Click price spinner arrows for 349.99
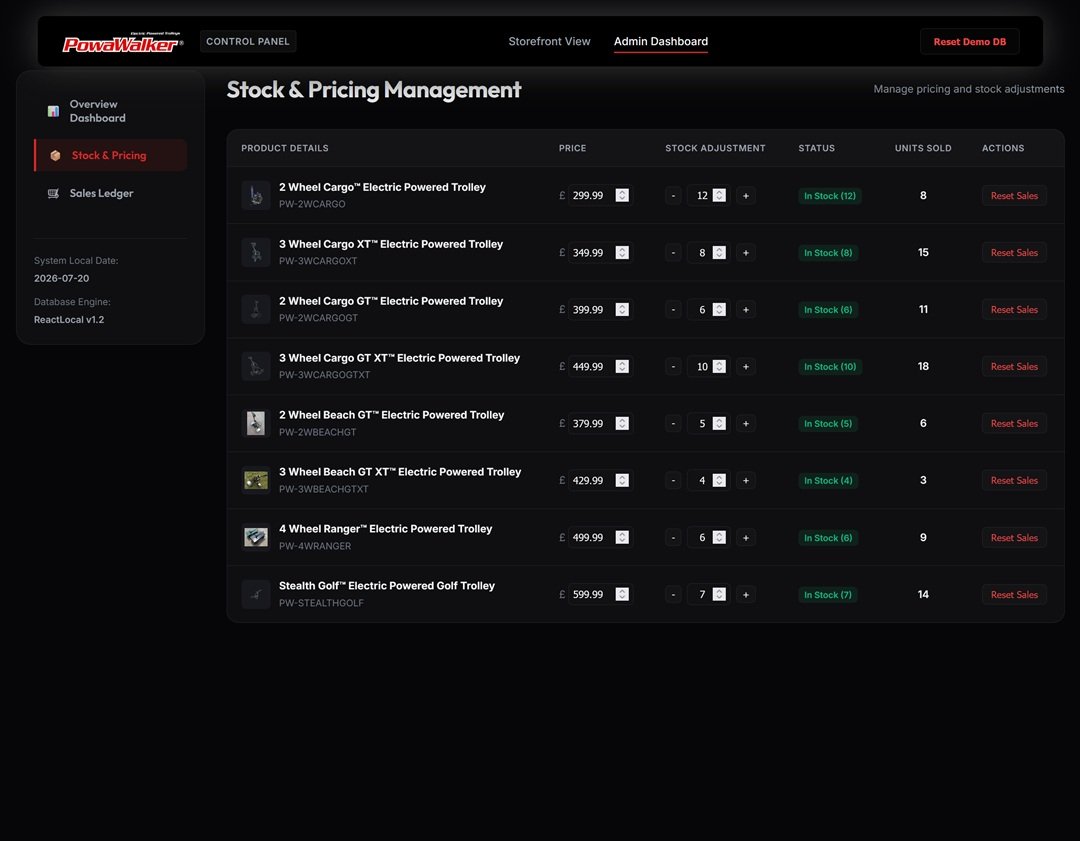Image resolution: width=1080 pixels, height=841 pixels. coord(622,253)
